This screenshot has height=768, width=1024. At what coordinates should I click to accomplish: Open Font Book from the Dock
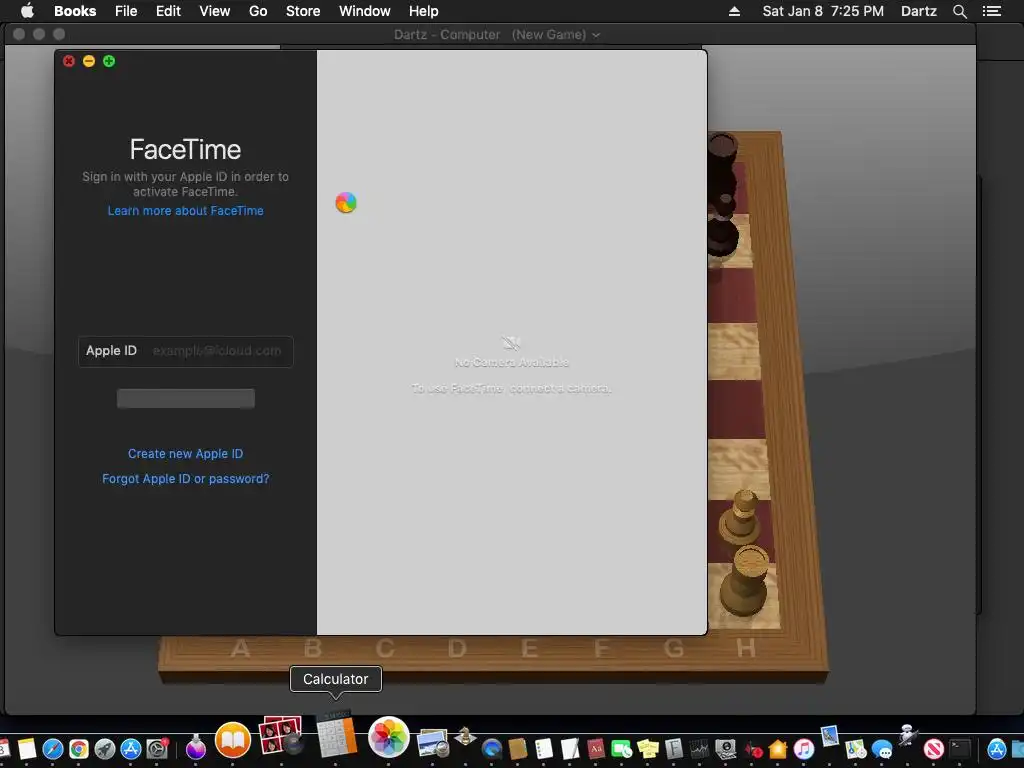pyautogui.click(x=673, y=748)
